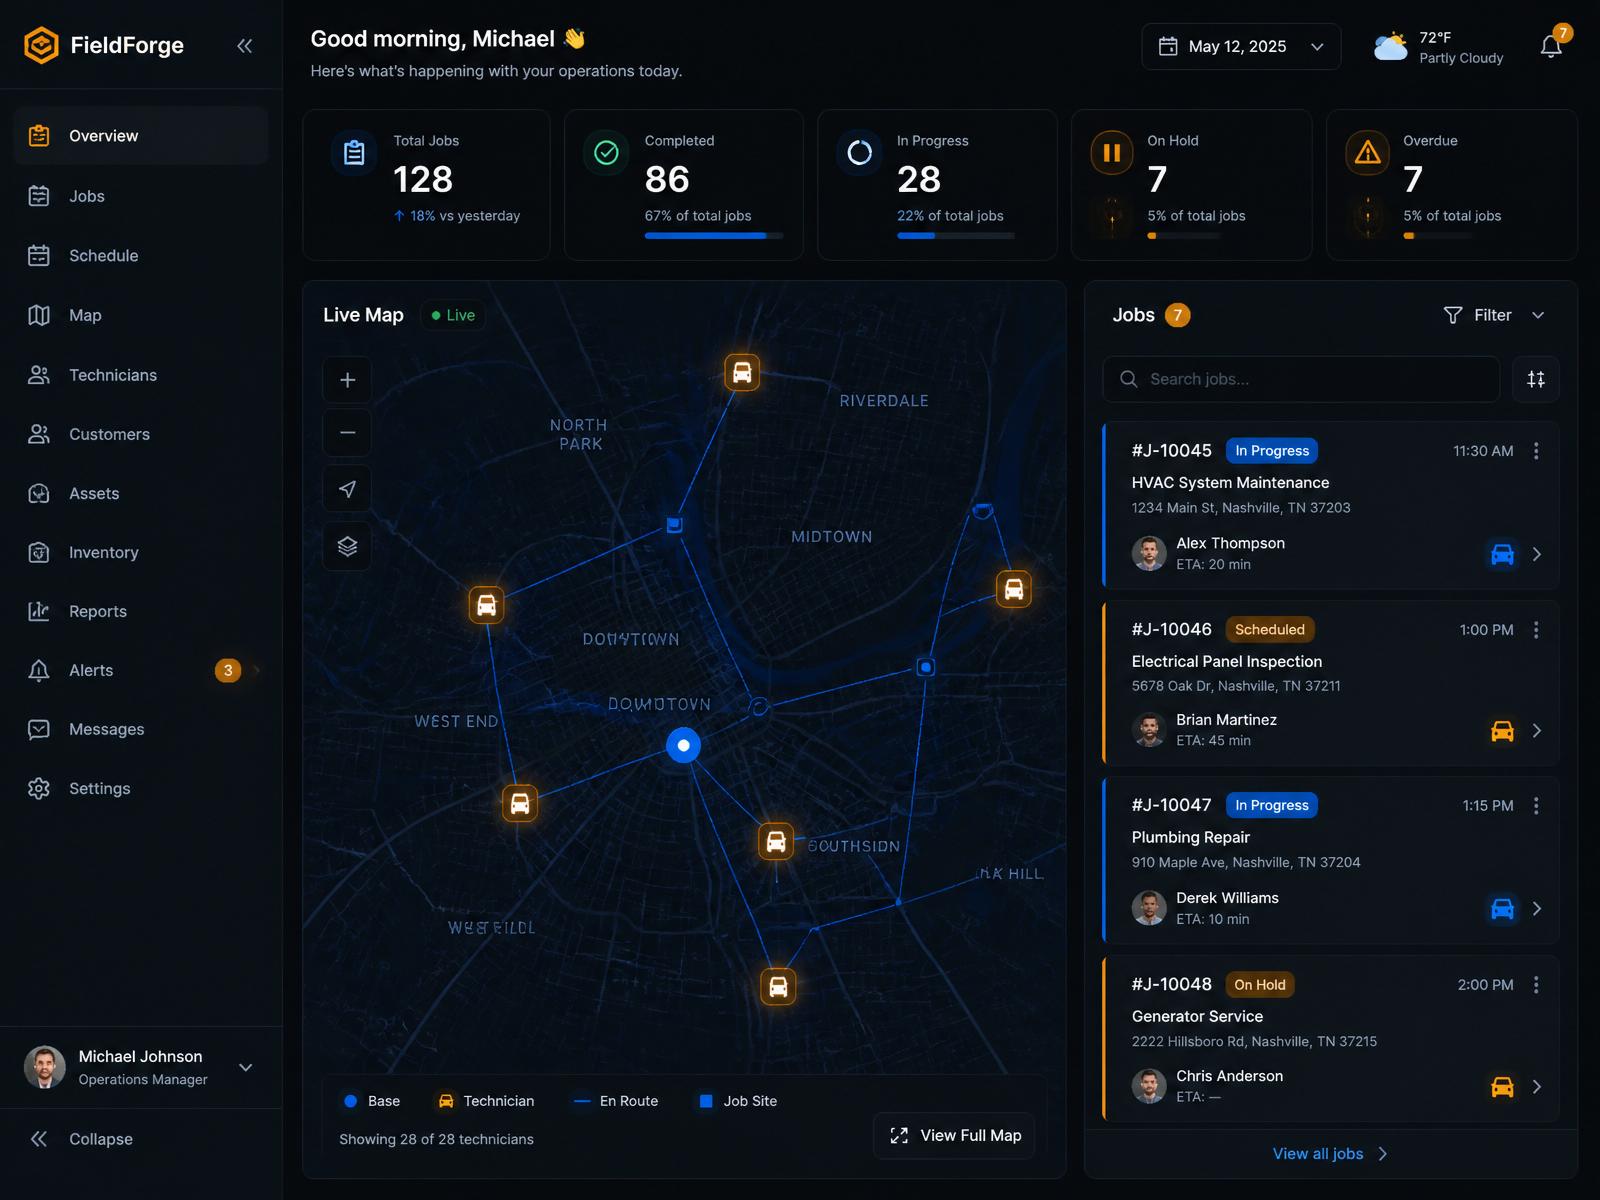Viewport: 1600px width, 1200px height.
Task: Click the FieldForge hexagon logo
Action: (x=41, y=45)
